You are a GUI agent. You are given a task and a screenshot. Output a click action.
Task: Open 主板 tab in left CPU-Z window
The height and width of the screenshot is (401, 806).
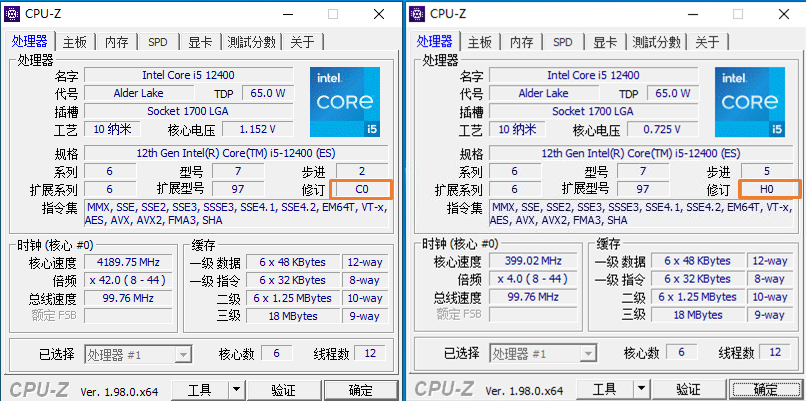[x=75, y=42]
